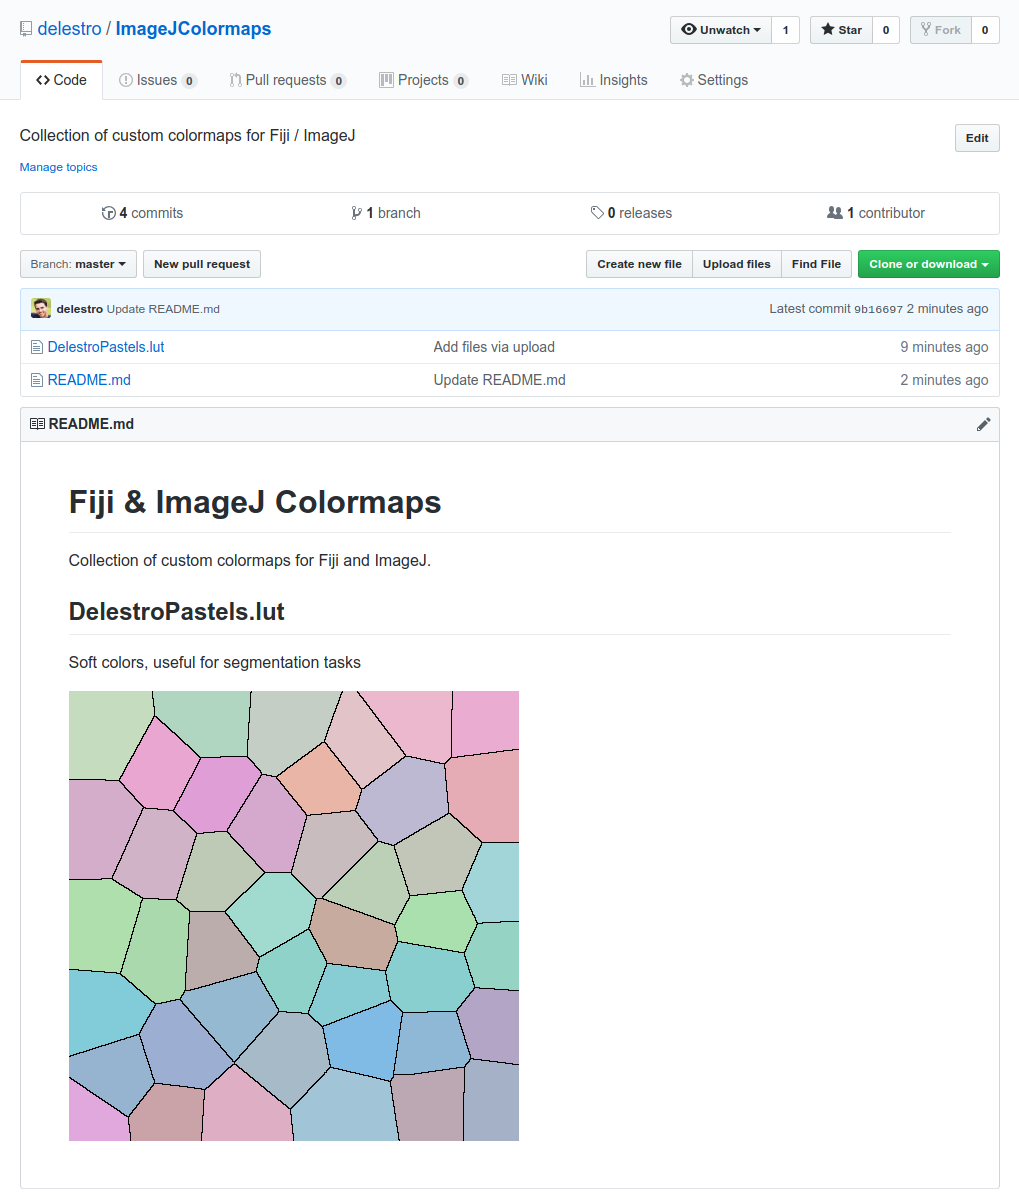This screenshot has width=1019, height=1201.
Task: Click the Manage topics link
Action: [59, 167]
